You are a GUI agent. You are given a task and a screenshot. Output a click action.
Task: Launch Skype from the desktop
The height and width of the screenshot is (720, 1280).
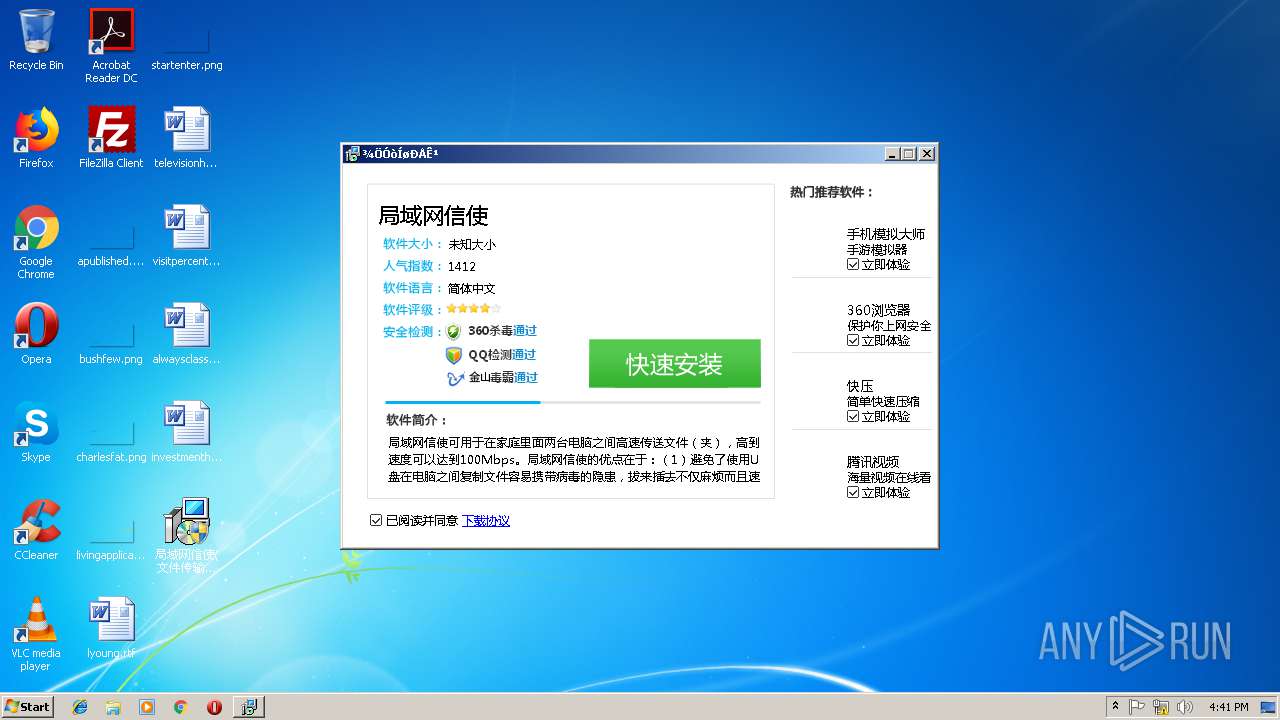[x=36, y=433]
